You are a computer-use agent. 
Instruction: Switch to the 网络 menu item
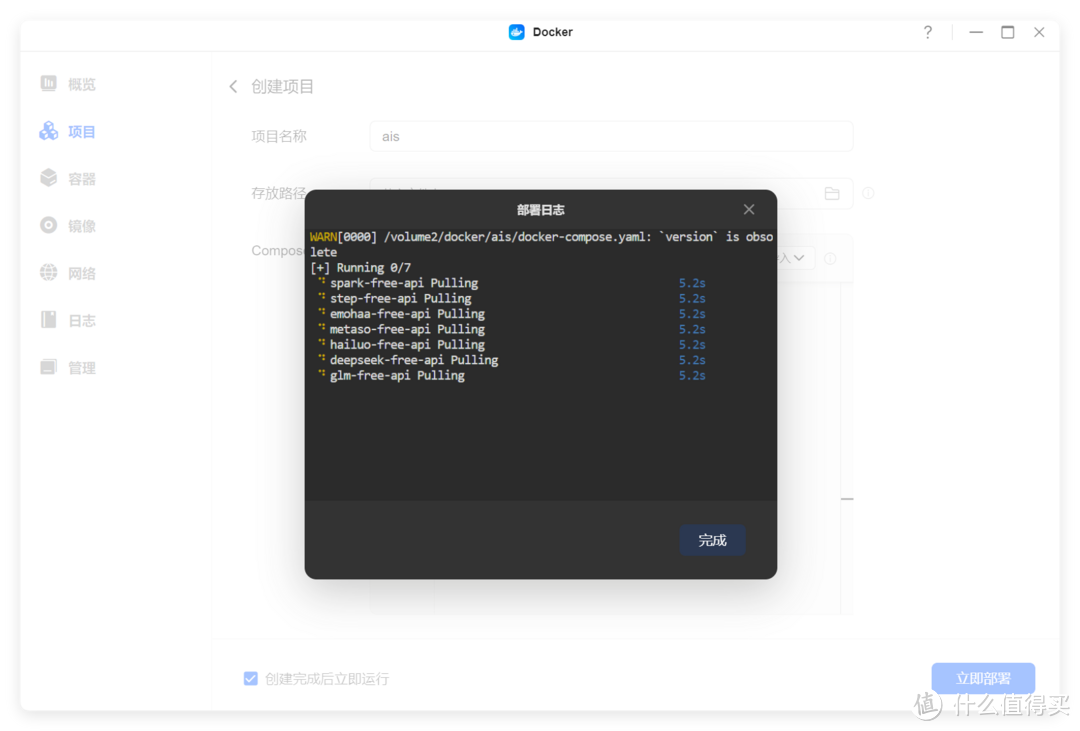point(81,274)
